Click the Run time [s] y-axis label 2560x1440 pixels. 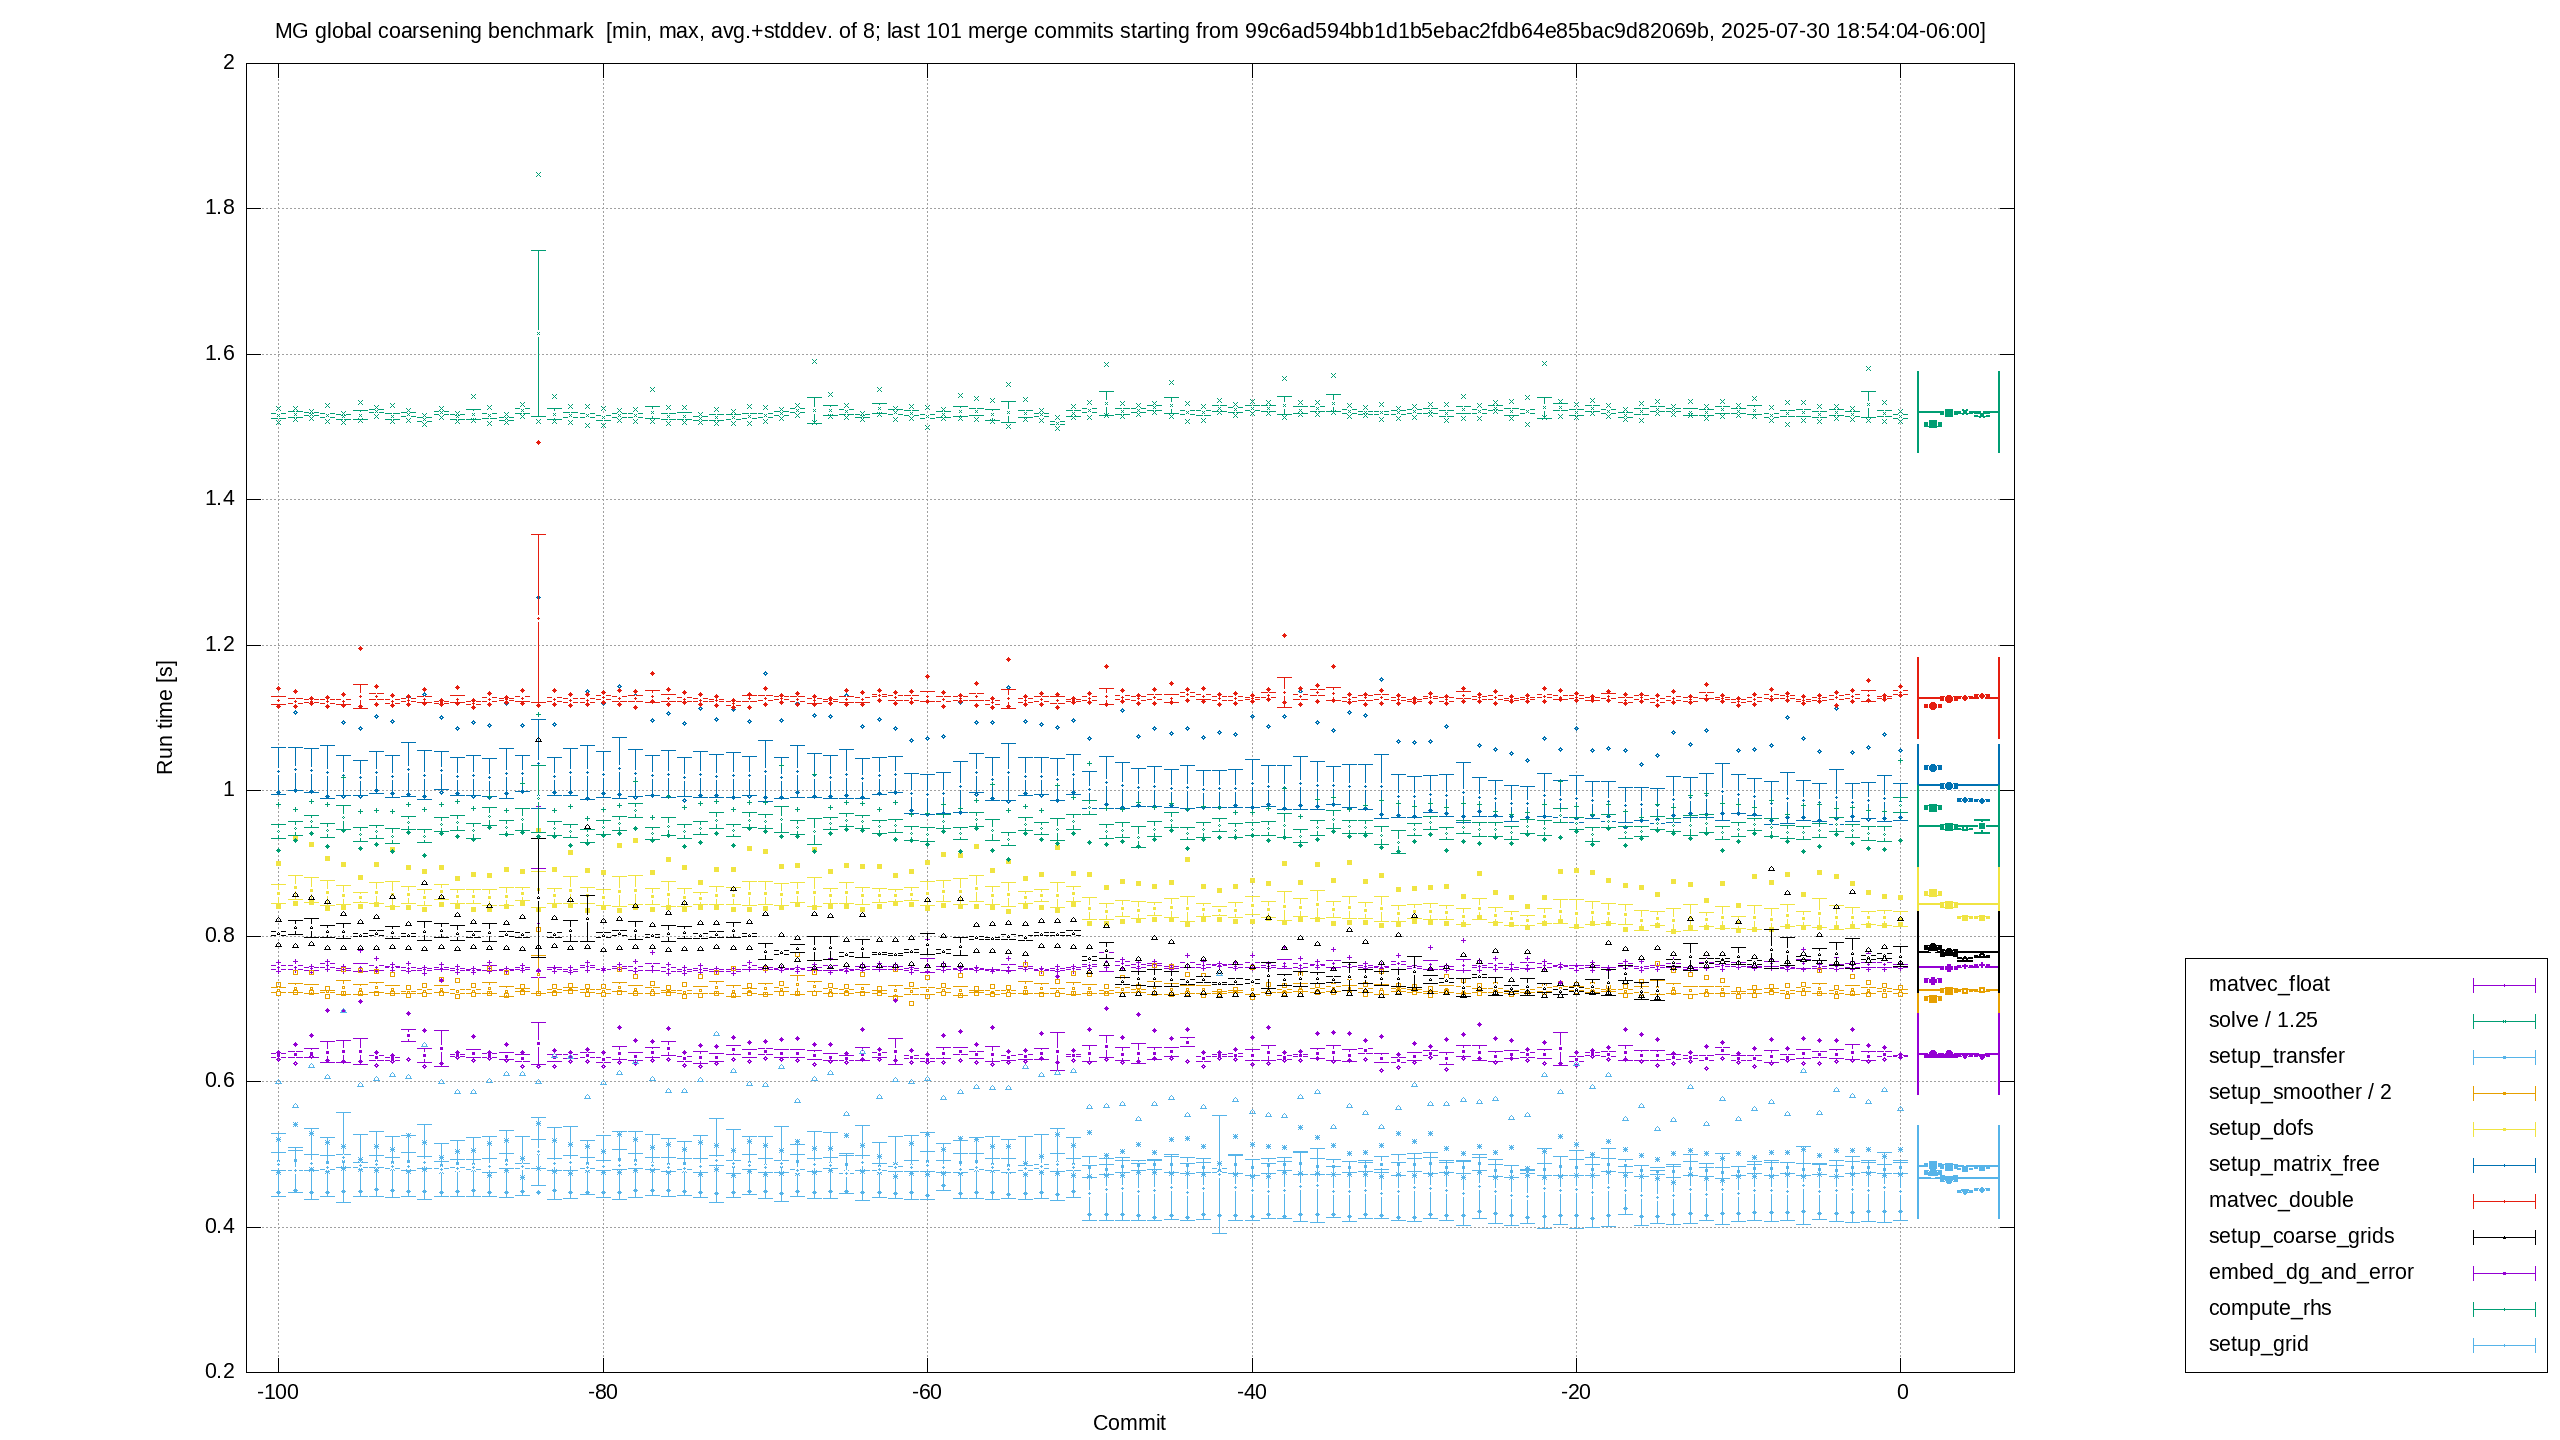point(165,717)
